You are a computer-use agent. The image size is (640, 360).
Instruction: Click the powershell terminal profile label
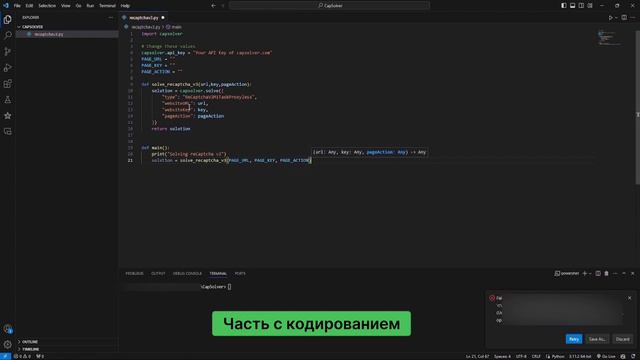click(x=567, y=273)
